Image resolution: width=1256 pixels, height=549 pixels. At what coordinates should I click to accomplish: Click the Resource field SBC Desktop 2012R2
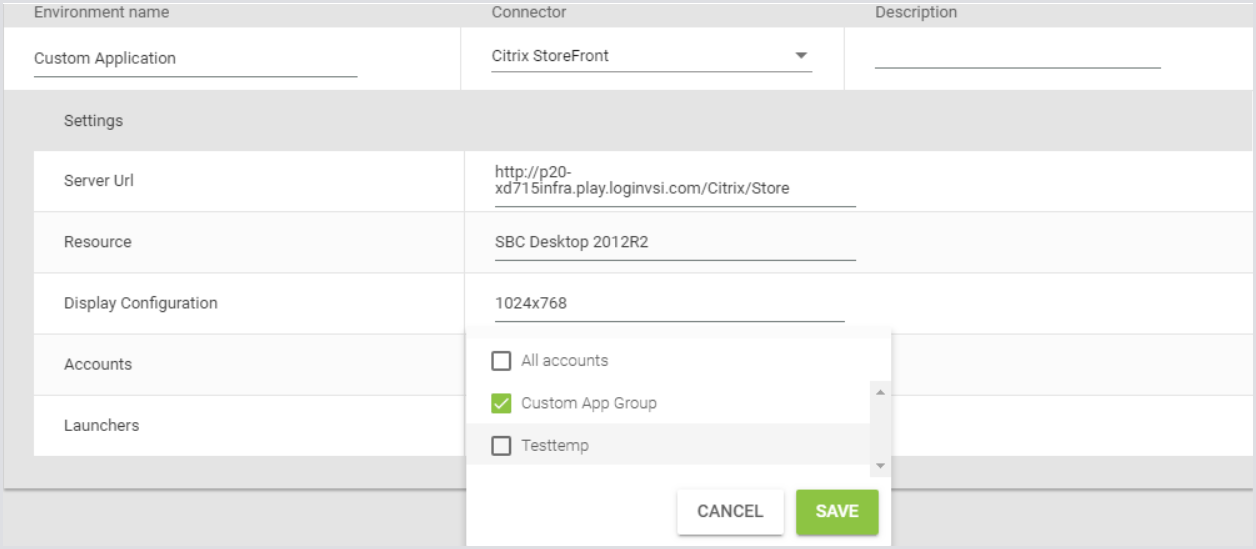click(675, 242)
